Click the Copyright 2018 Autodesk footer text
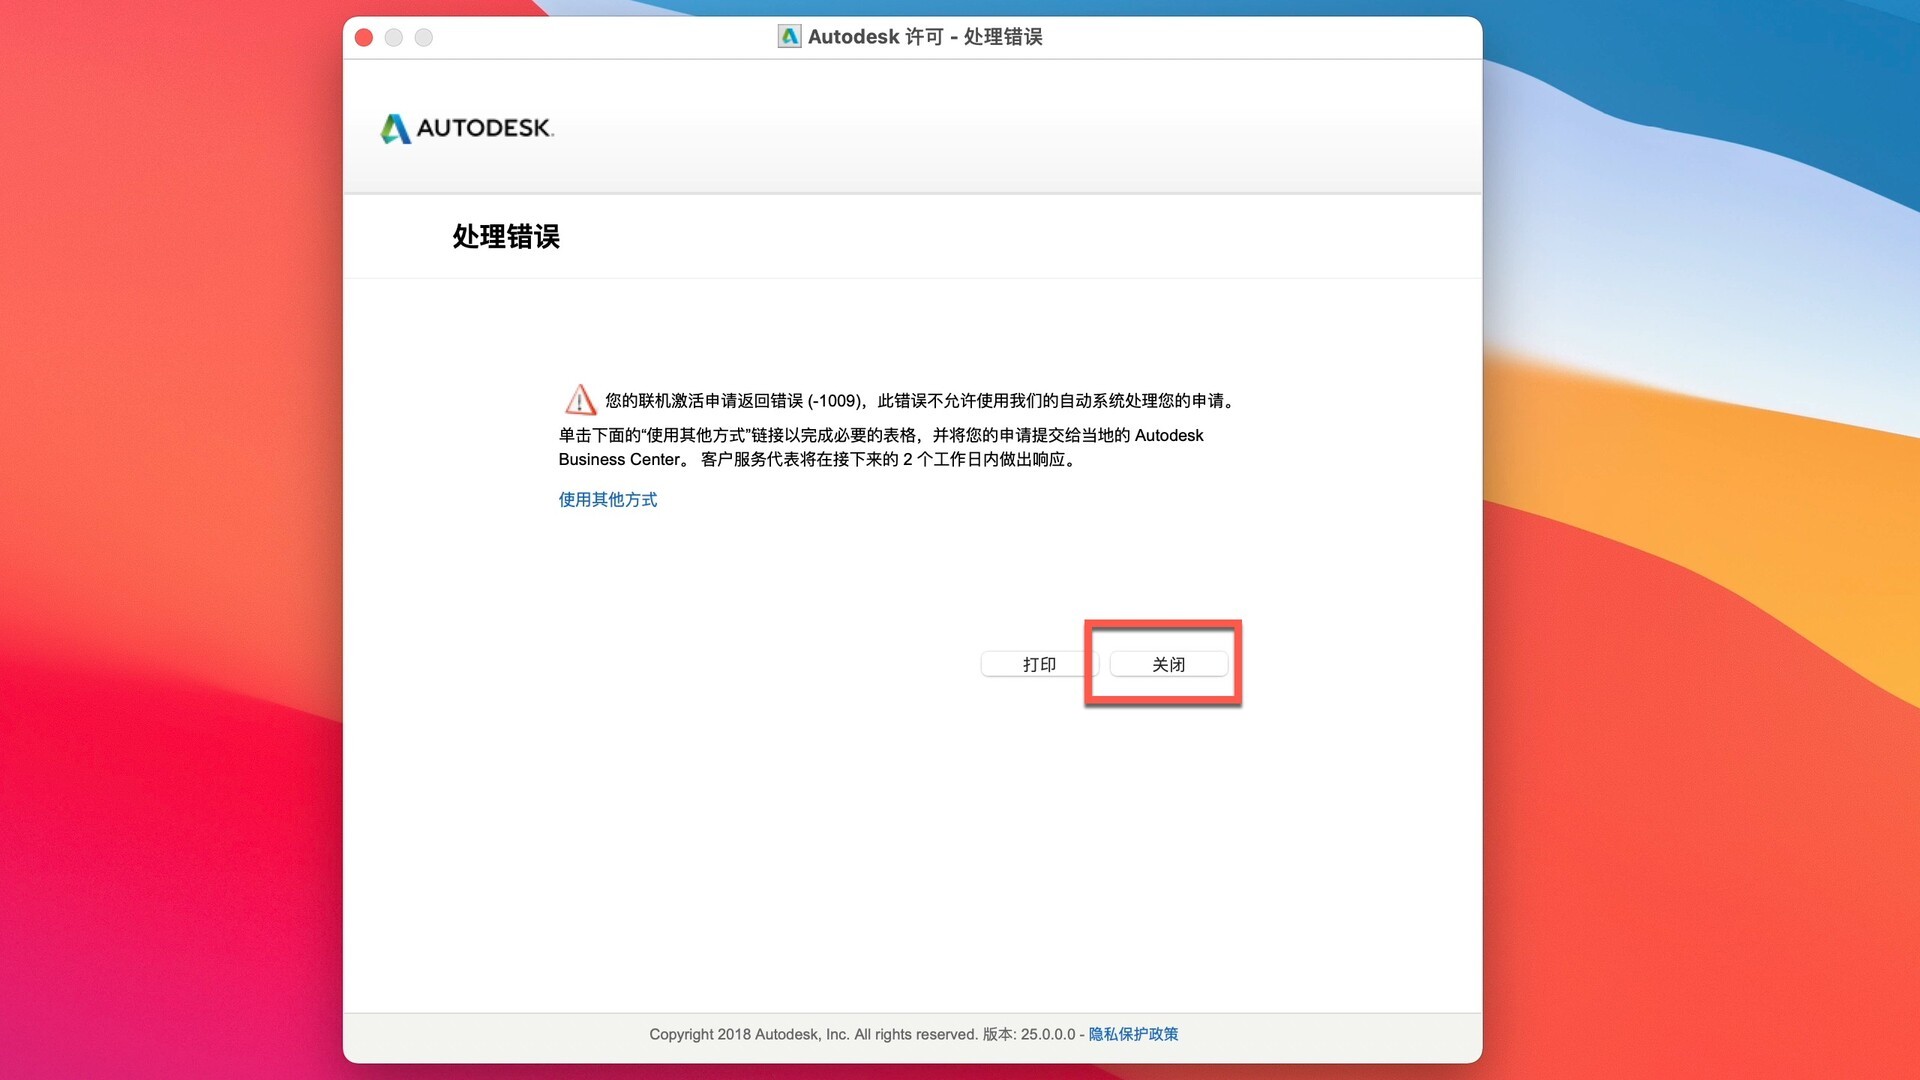1920x1080 pixels. tap(812, 1034)
